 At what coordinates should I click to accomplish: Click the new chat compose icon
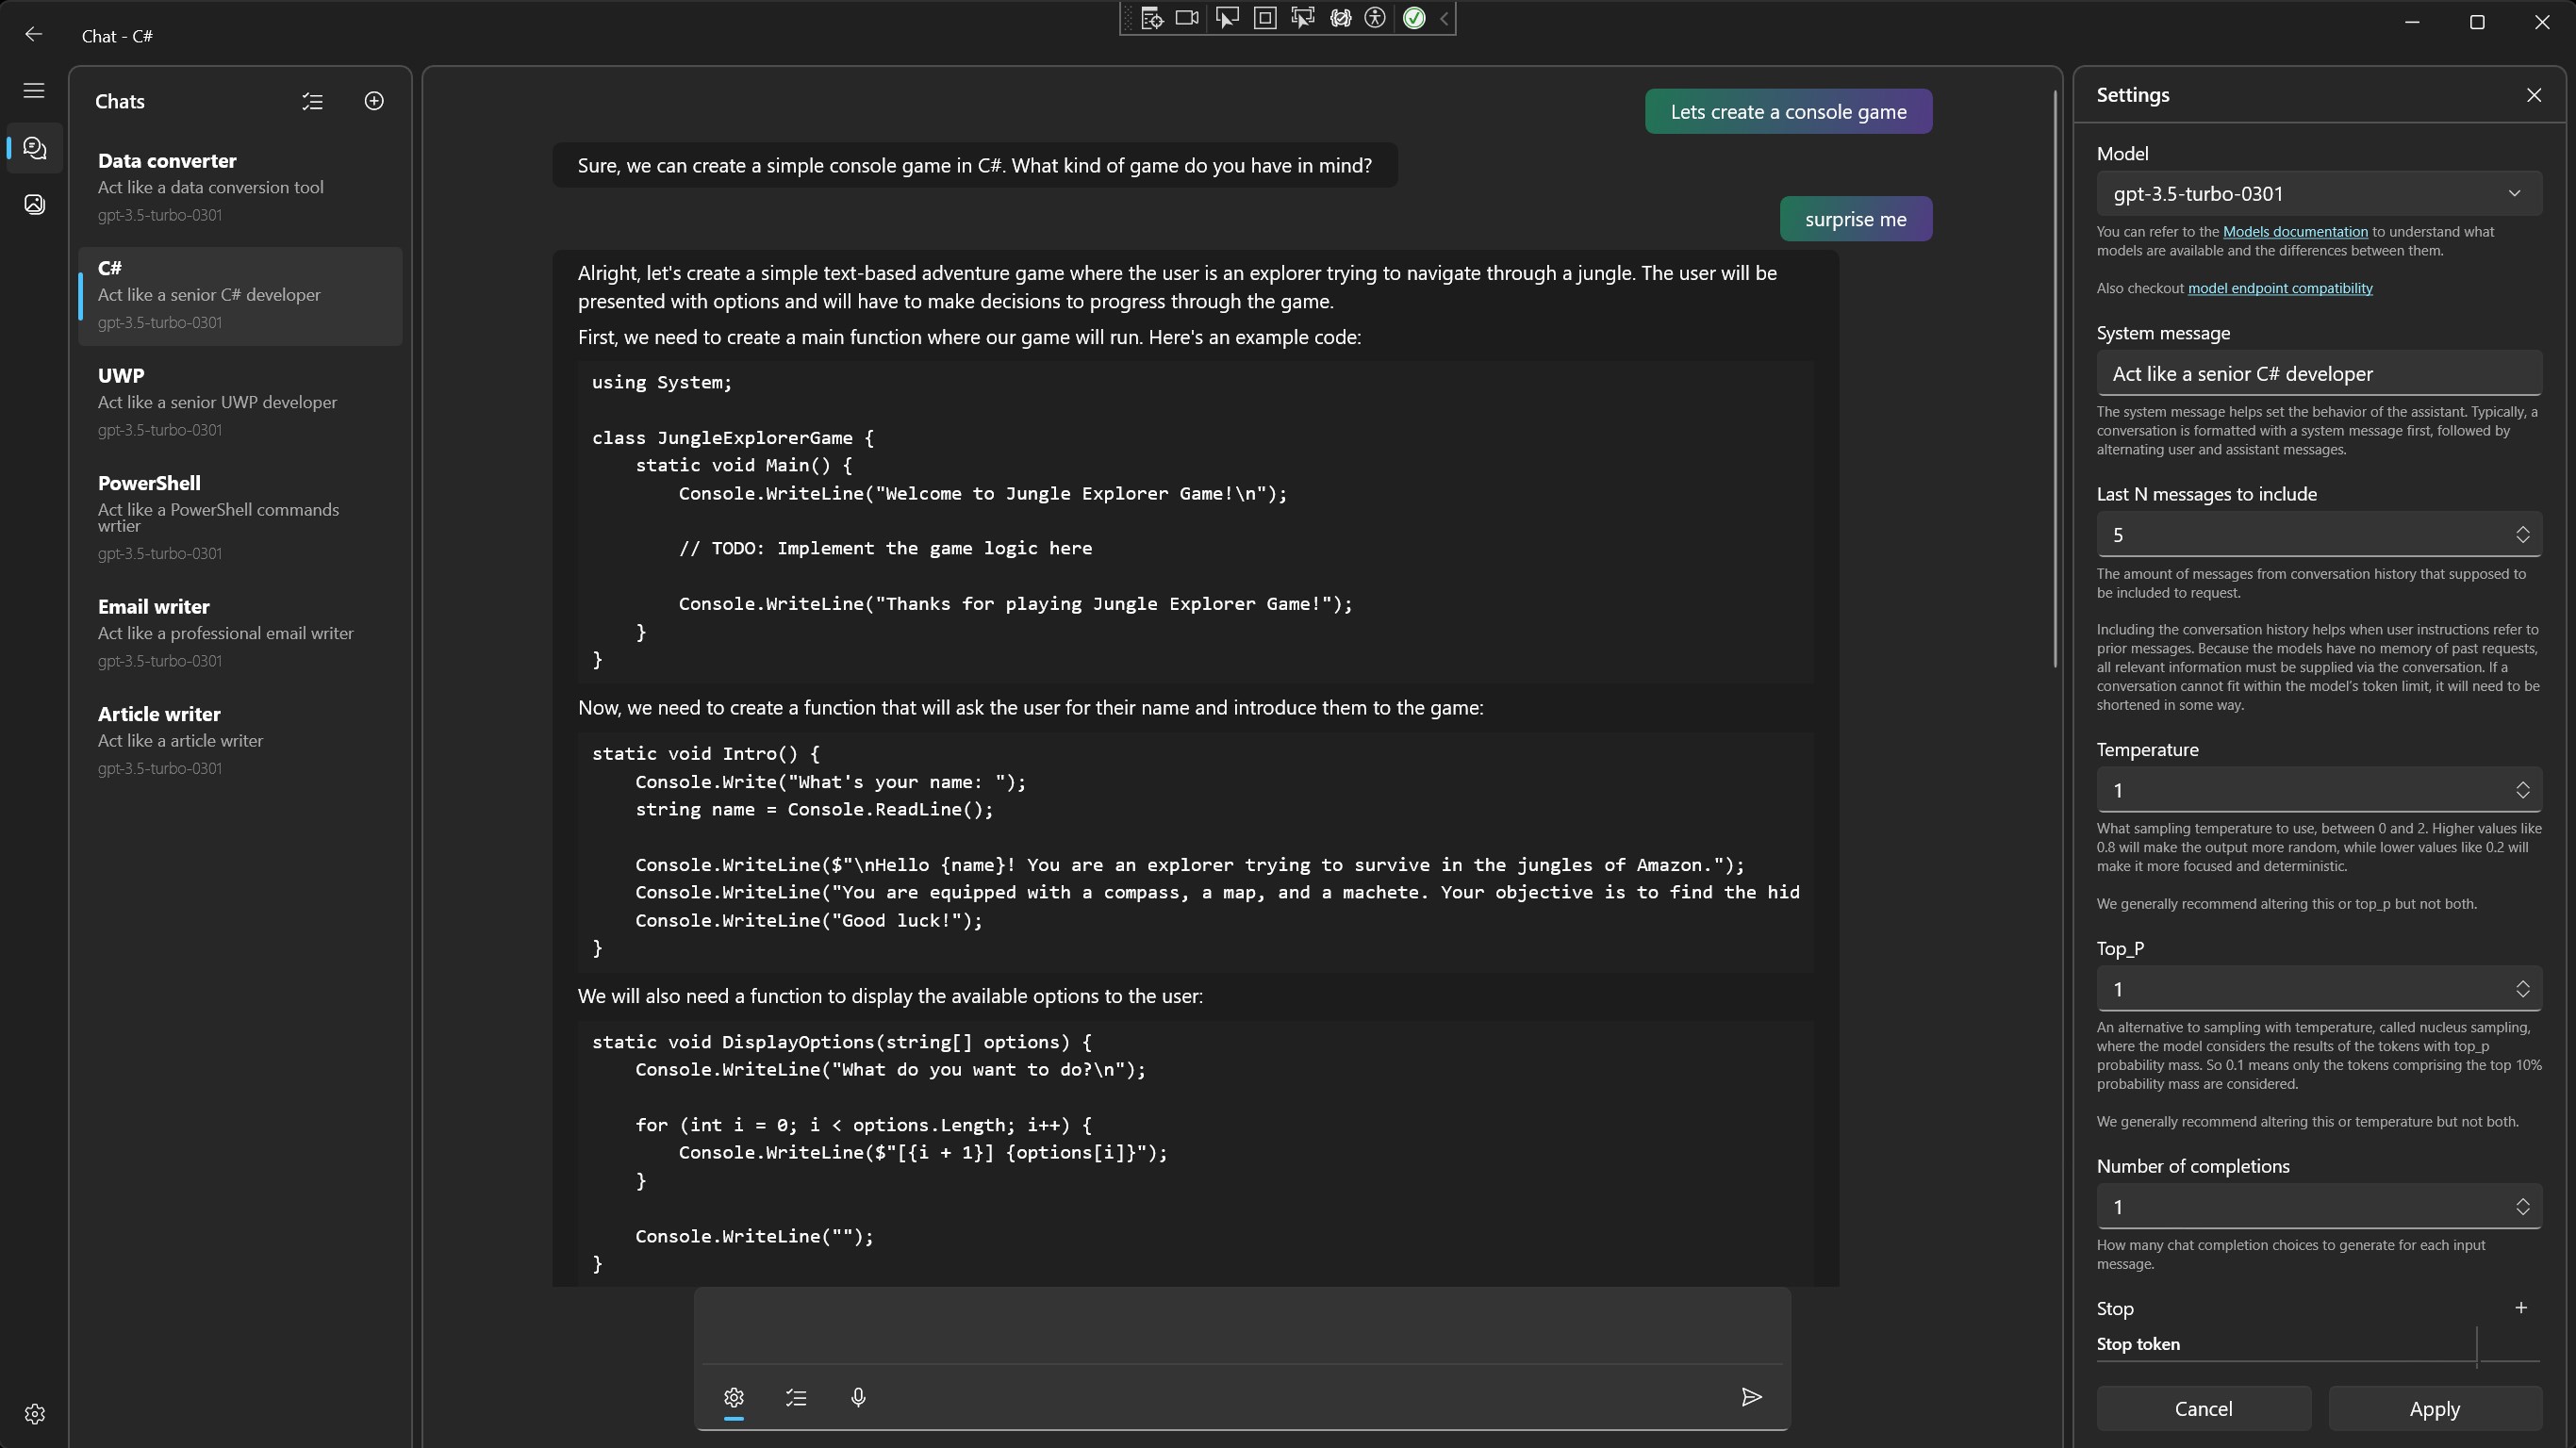click(x=373, y=101)
